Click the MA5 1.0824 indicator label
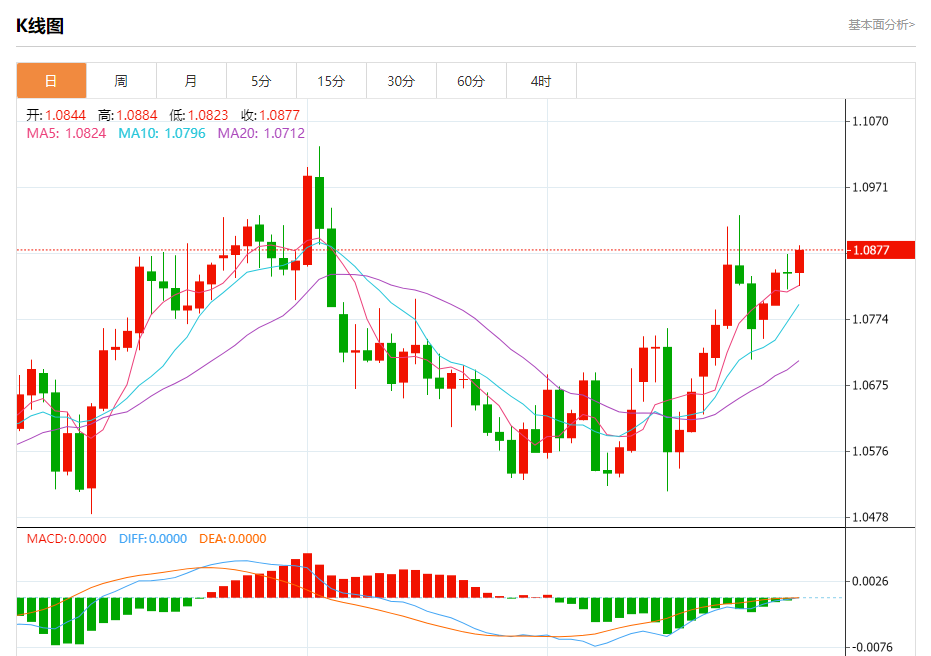931x656 pixels. click(66, 133)
